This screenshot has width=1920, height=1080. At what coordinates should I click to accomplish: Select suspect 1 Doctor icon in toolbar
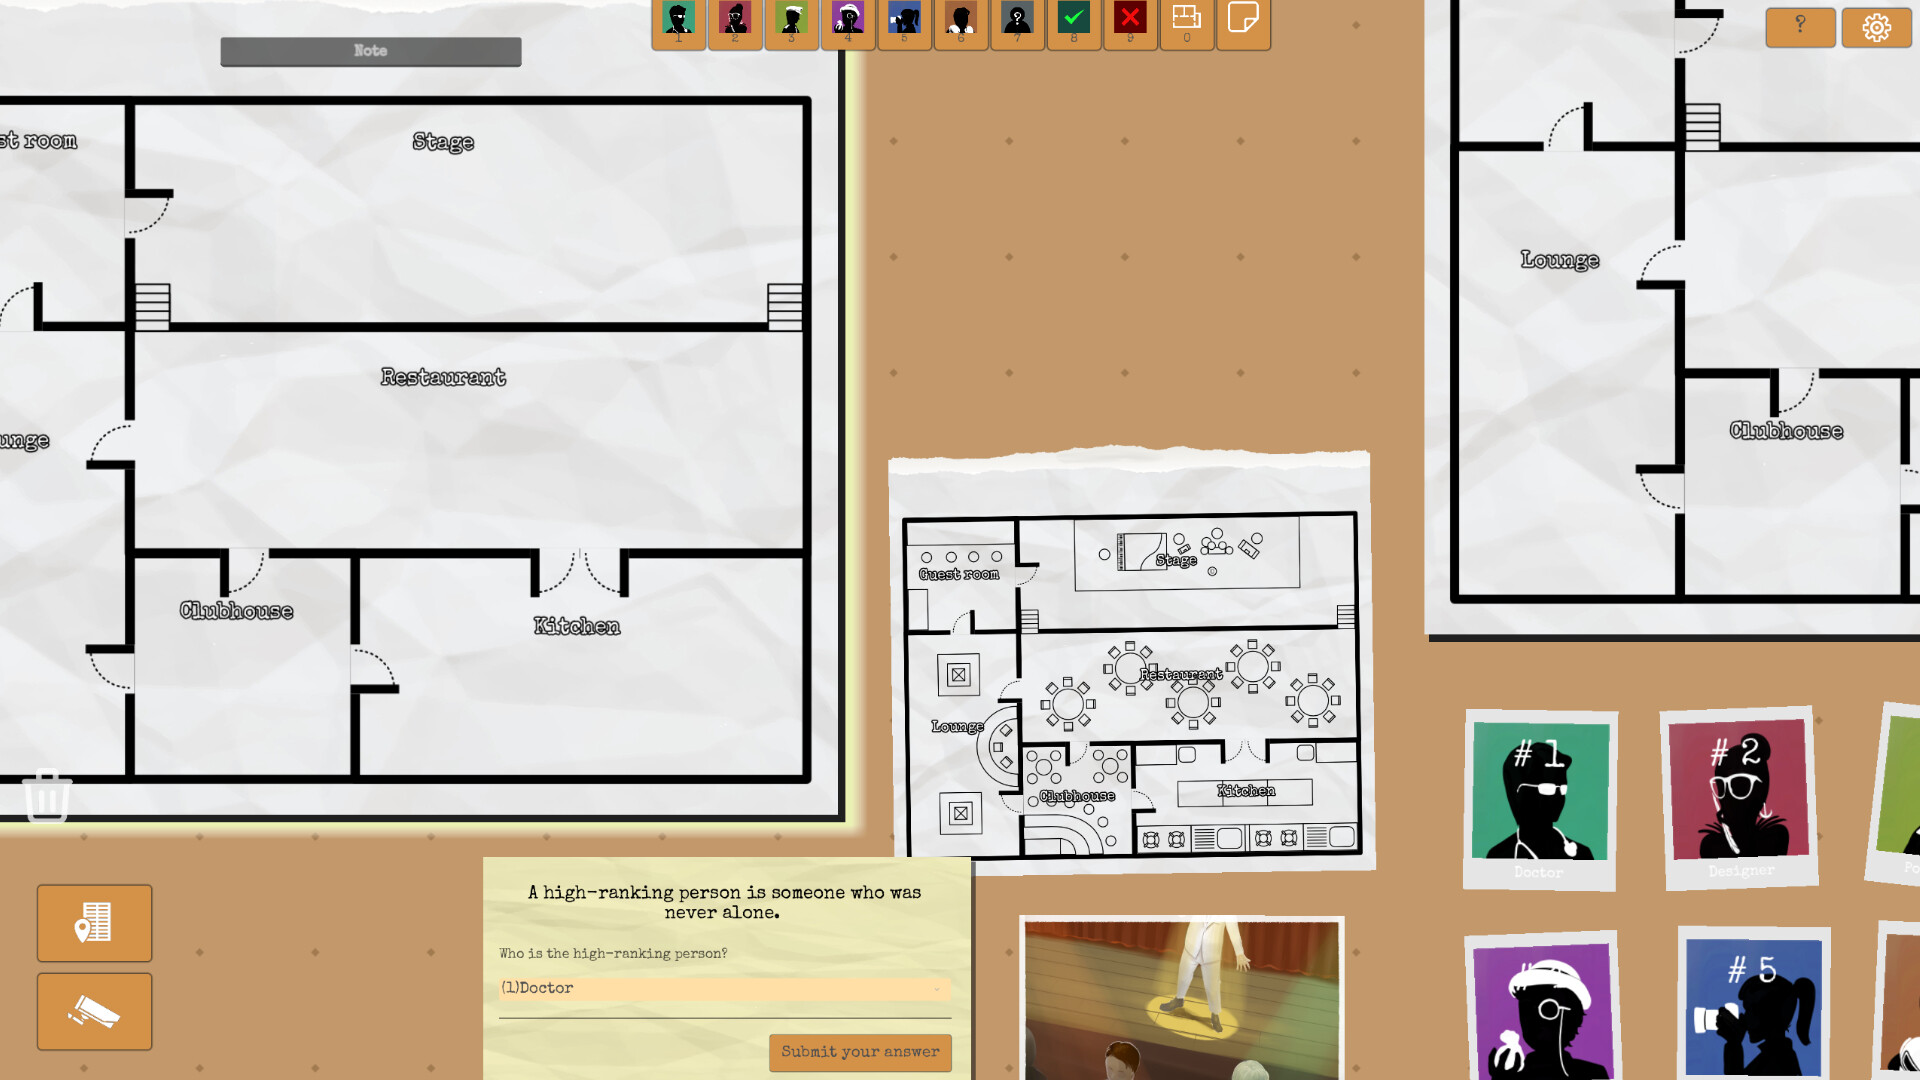coord(678,22)
